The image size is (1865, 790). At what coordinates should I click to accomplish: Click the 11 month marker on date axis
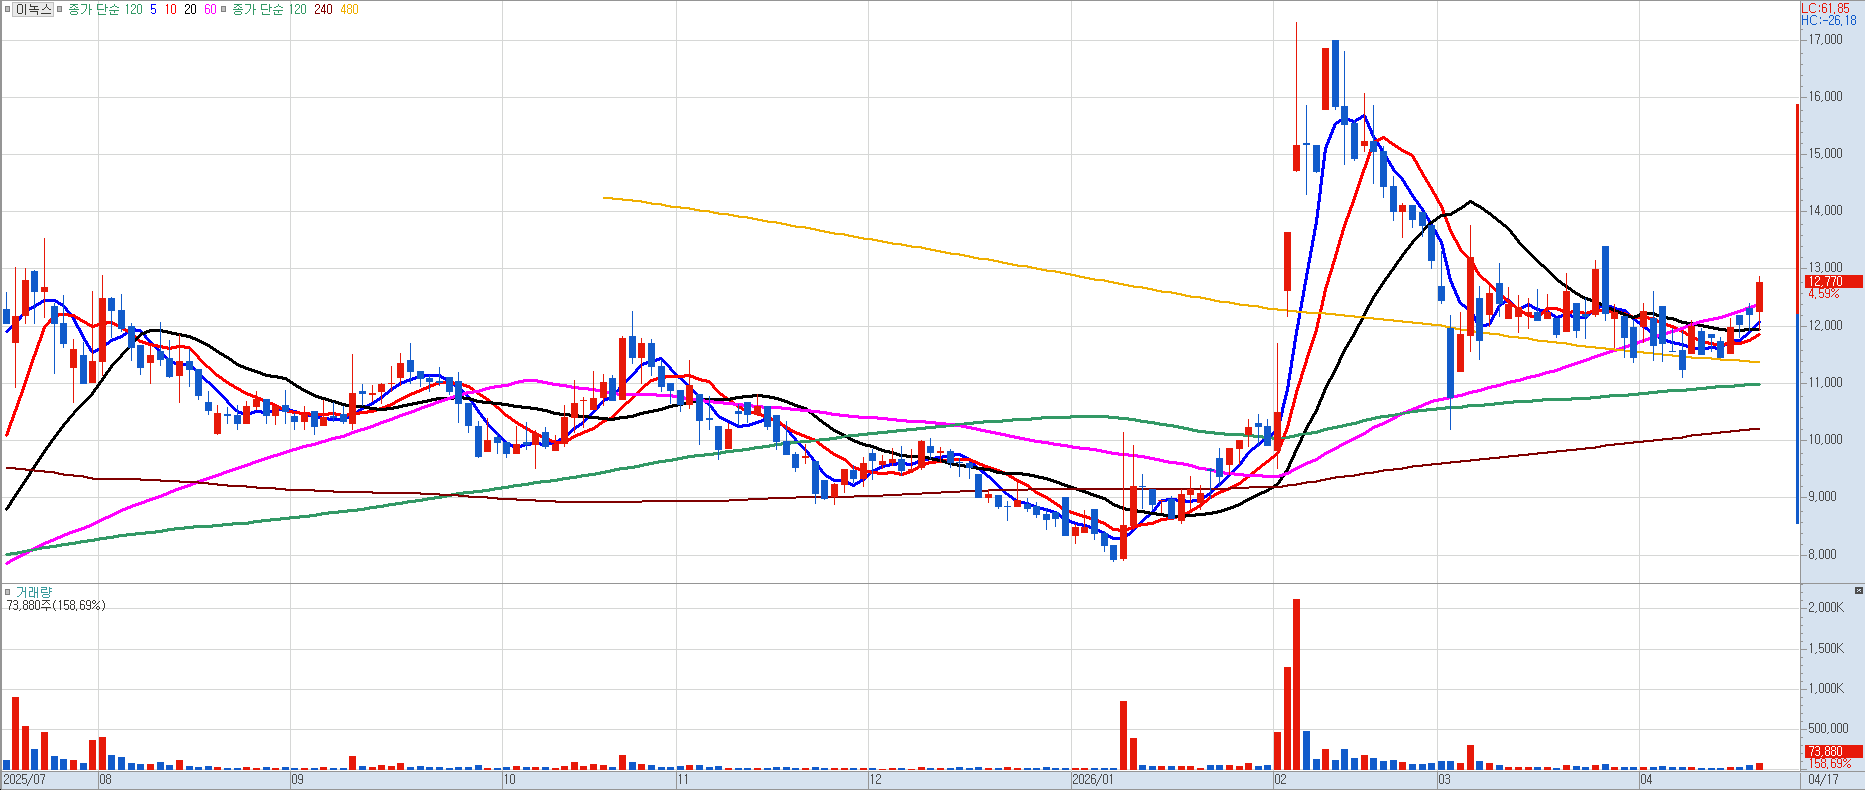683,779
